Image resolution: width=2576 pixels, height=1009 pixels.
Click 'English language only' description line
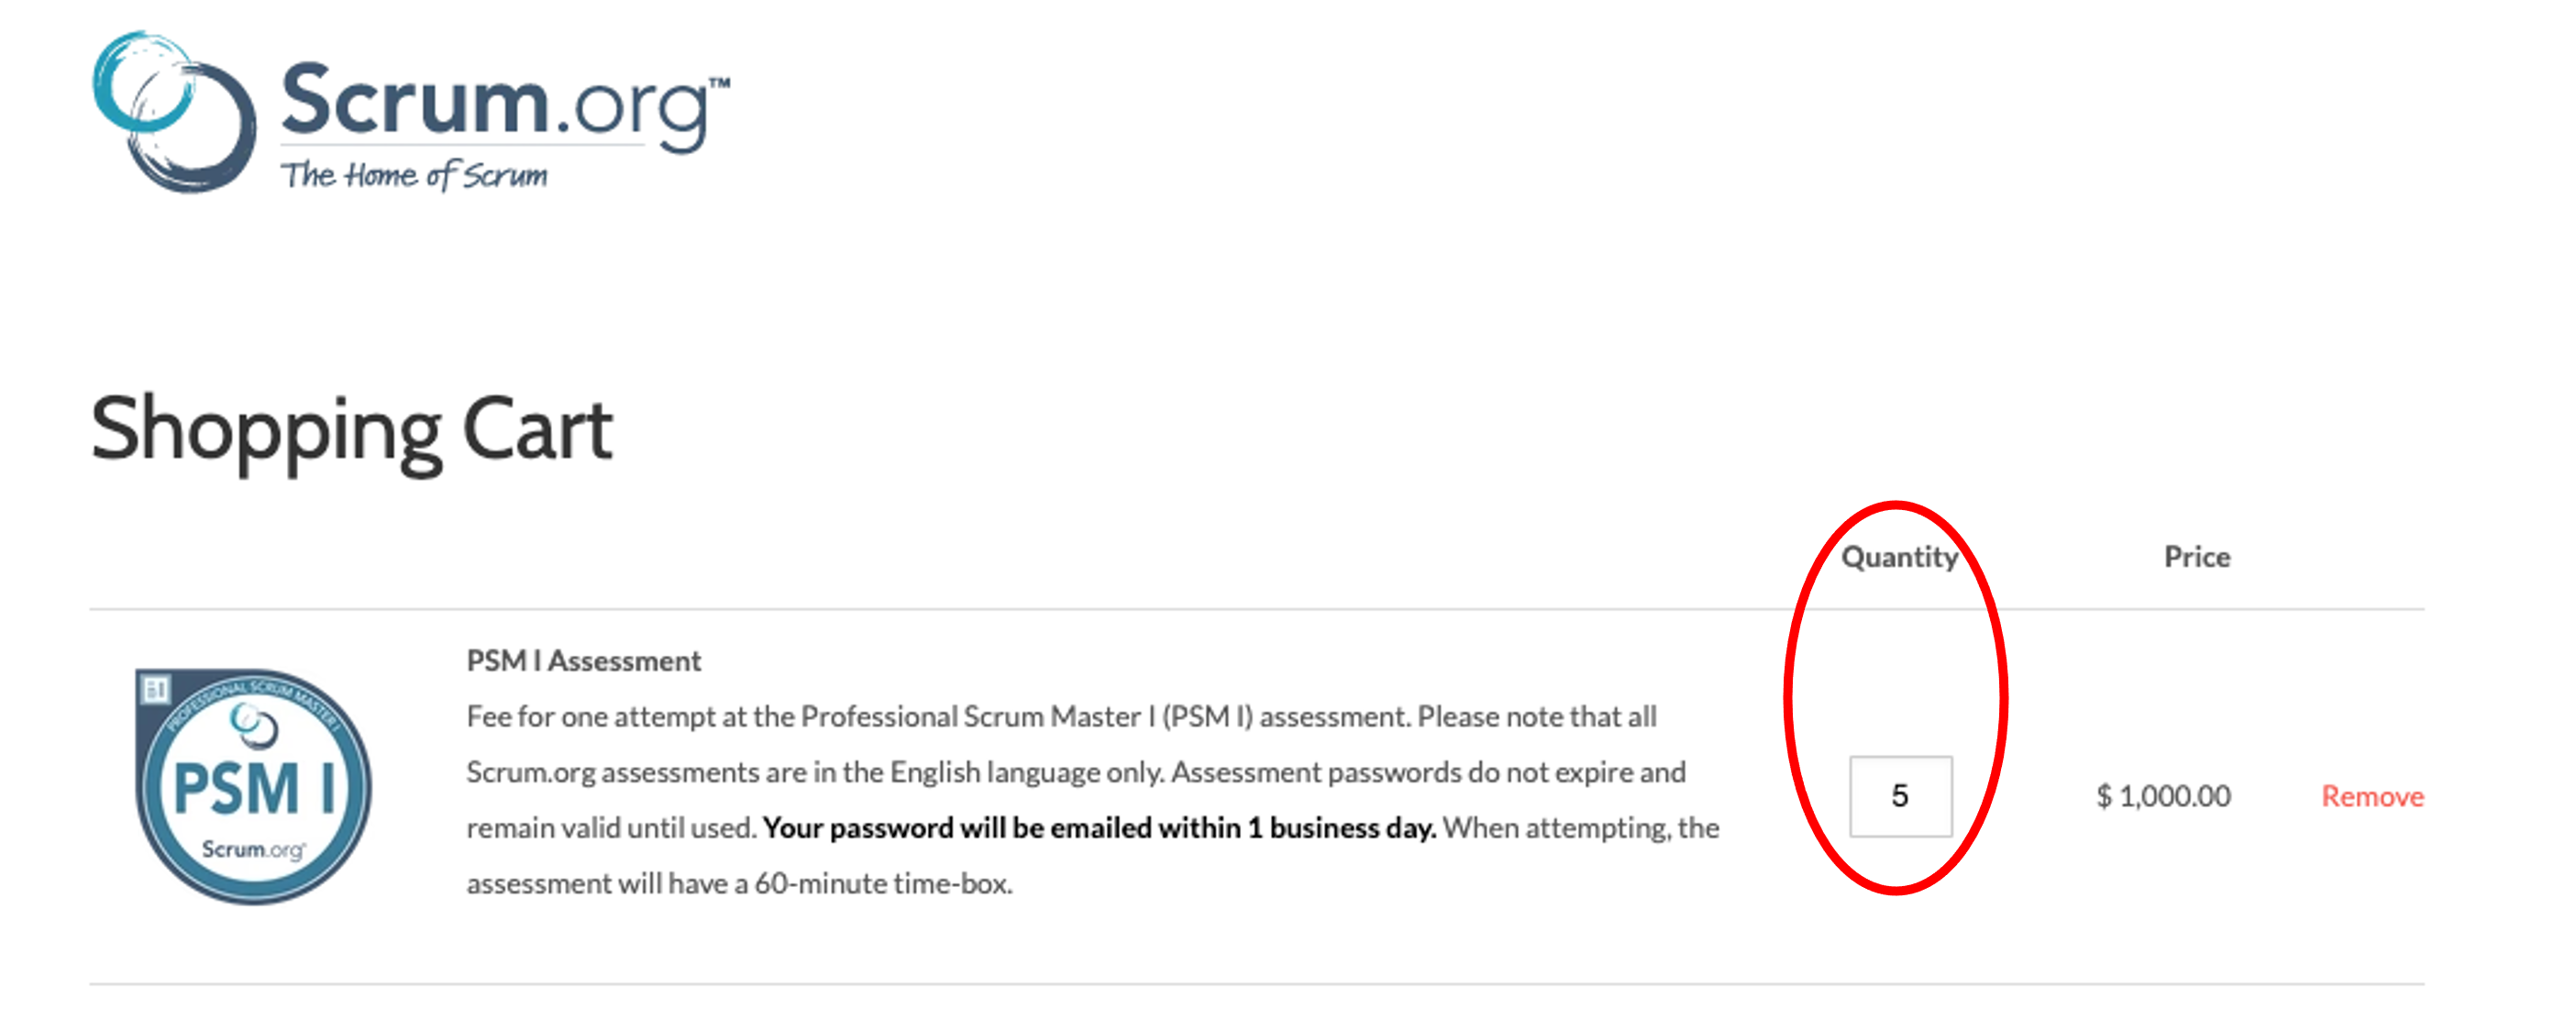click(x=1075, y=773)
